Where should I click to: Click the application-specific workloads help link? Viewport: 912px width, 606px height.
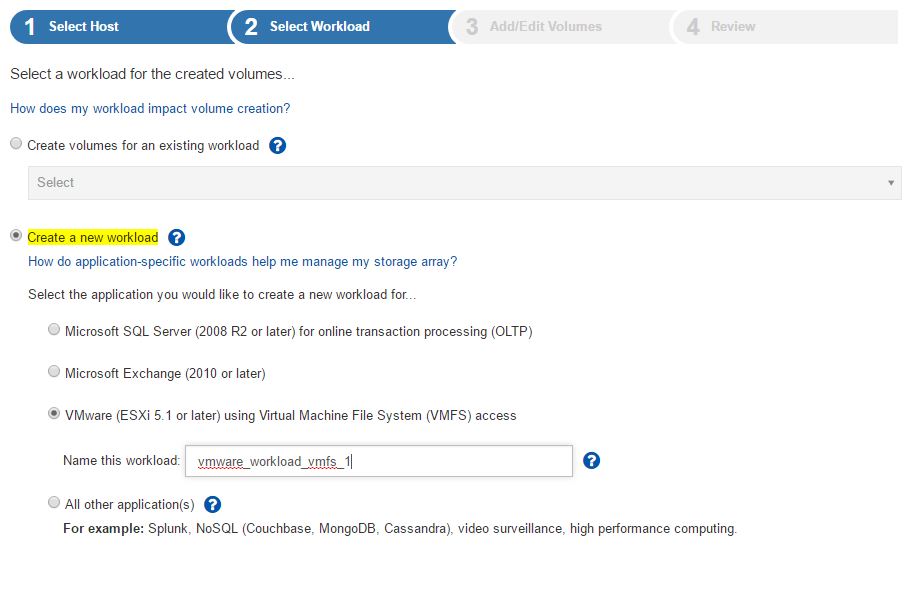click(240, 261)
